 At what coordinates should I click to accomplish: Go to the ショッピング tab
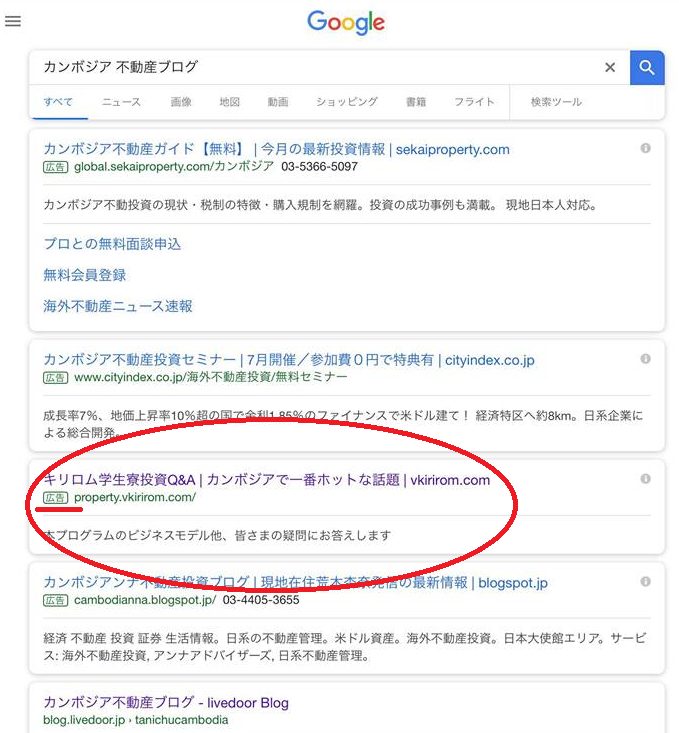pos(347,102)
